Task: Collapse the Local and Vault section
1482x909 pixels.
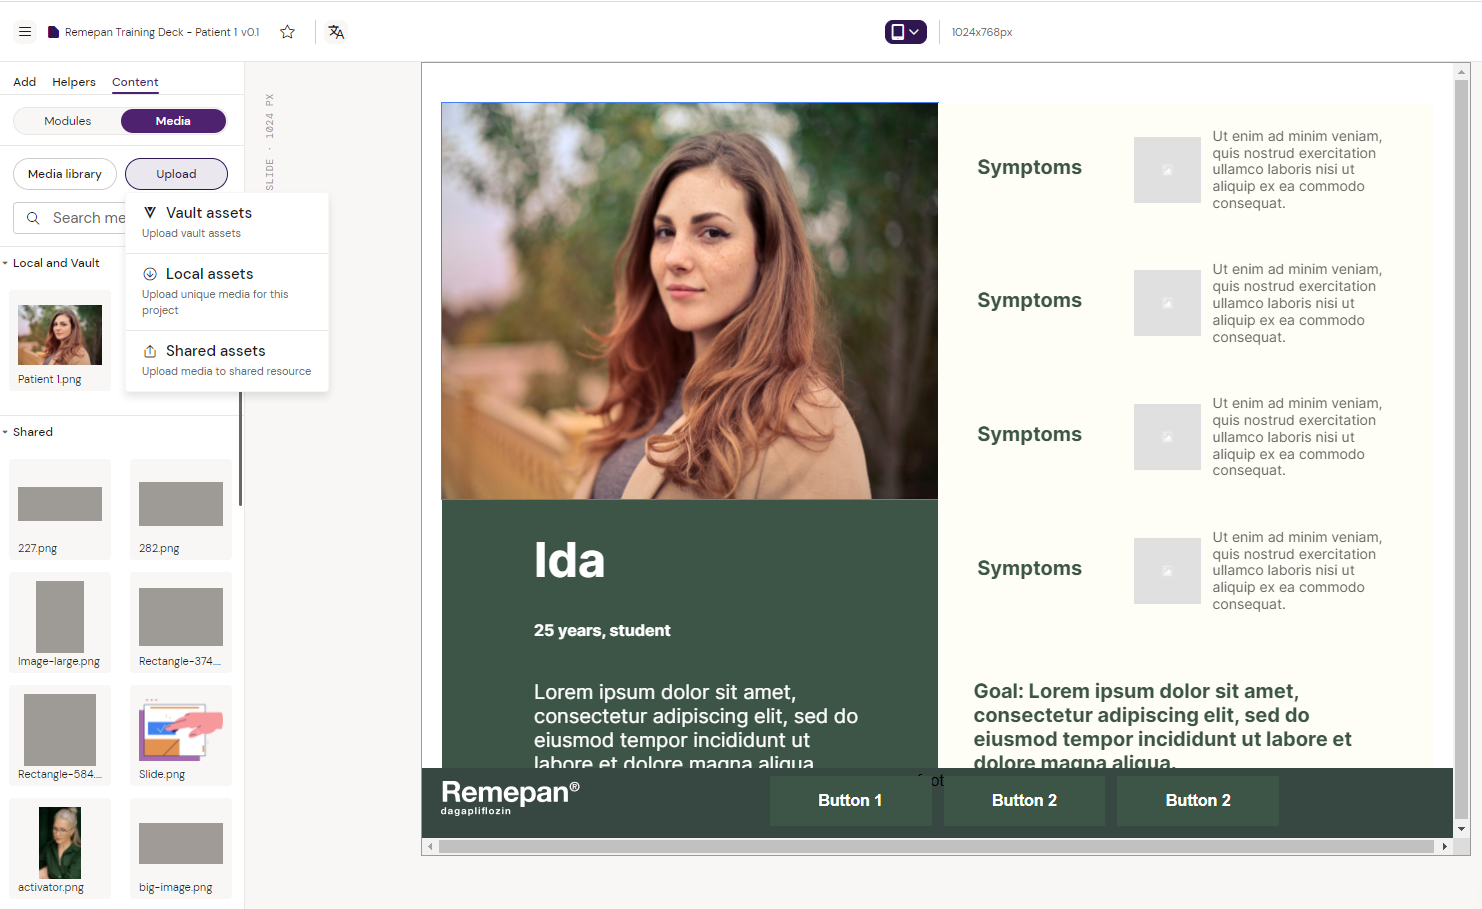Action: pos(6,263)
